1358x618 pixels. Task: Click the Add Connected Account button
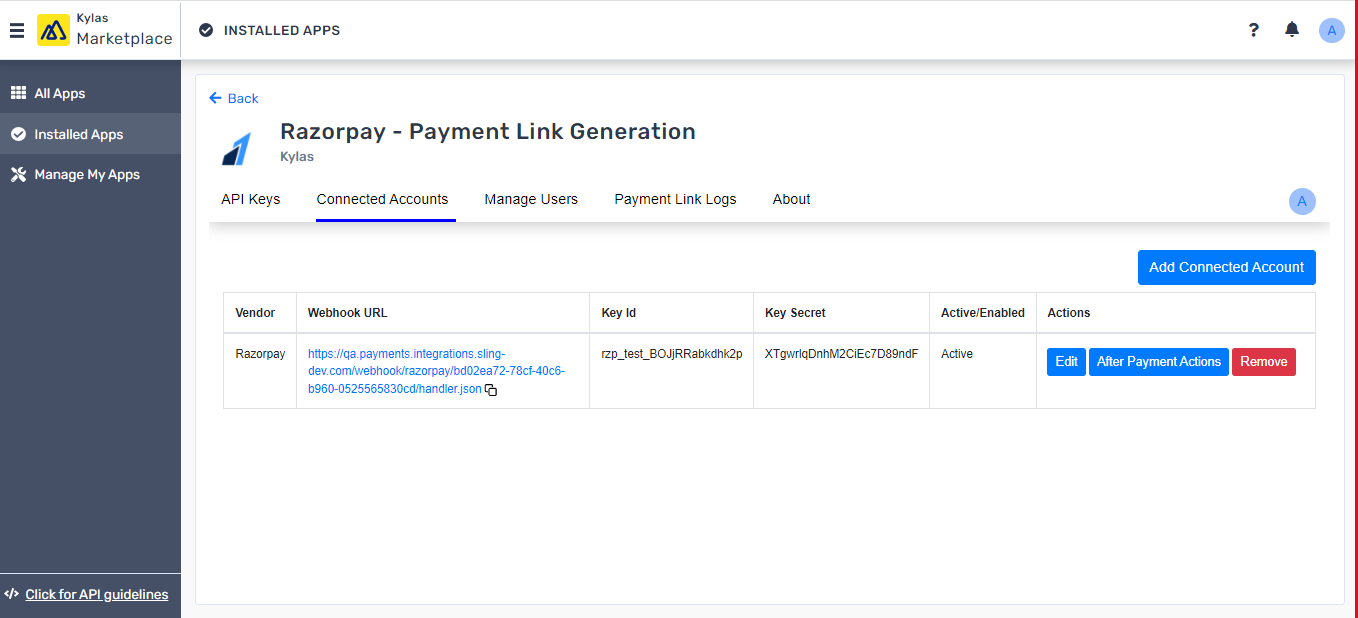click(x=1226, y=267)
